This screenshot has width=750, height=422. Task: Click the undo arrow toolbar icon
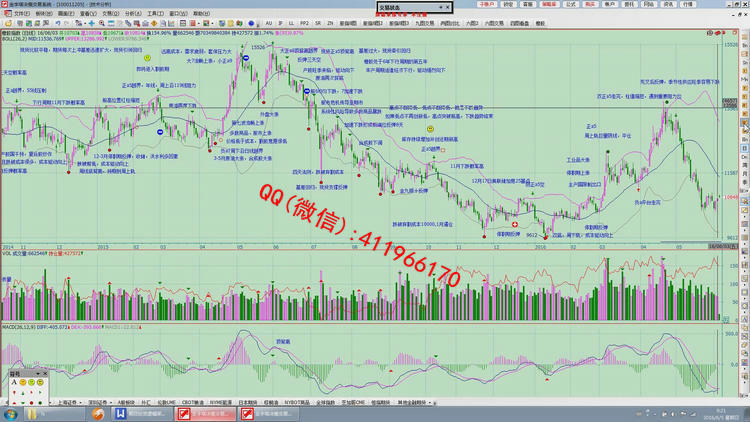click(58, 23)
